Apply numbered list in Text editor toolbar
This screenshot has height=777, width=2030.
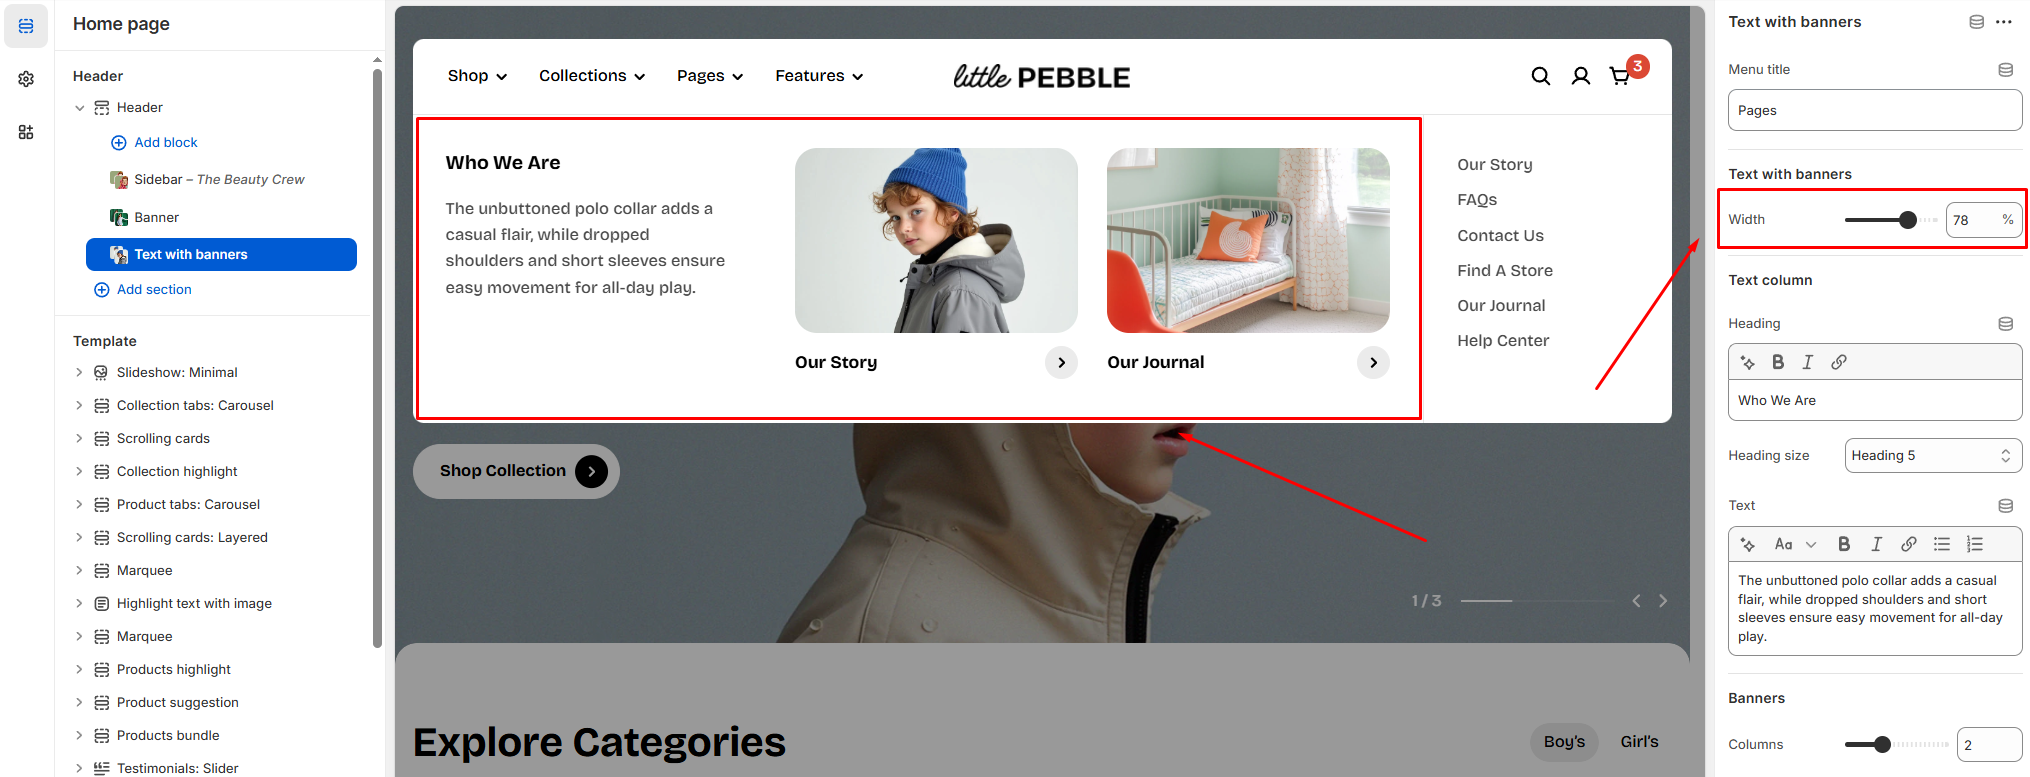(x=1975, y=544)
